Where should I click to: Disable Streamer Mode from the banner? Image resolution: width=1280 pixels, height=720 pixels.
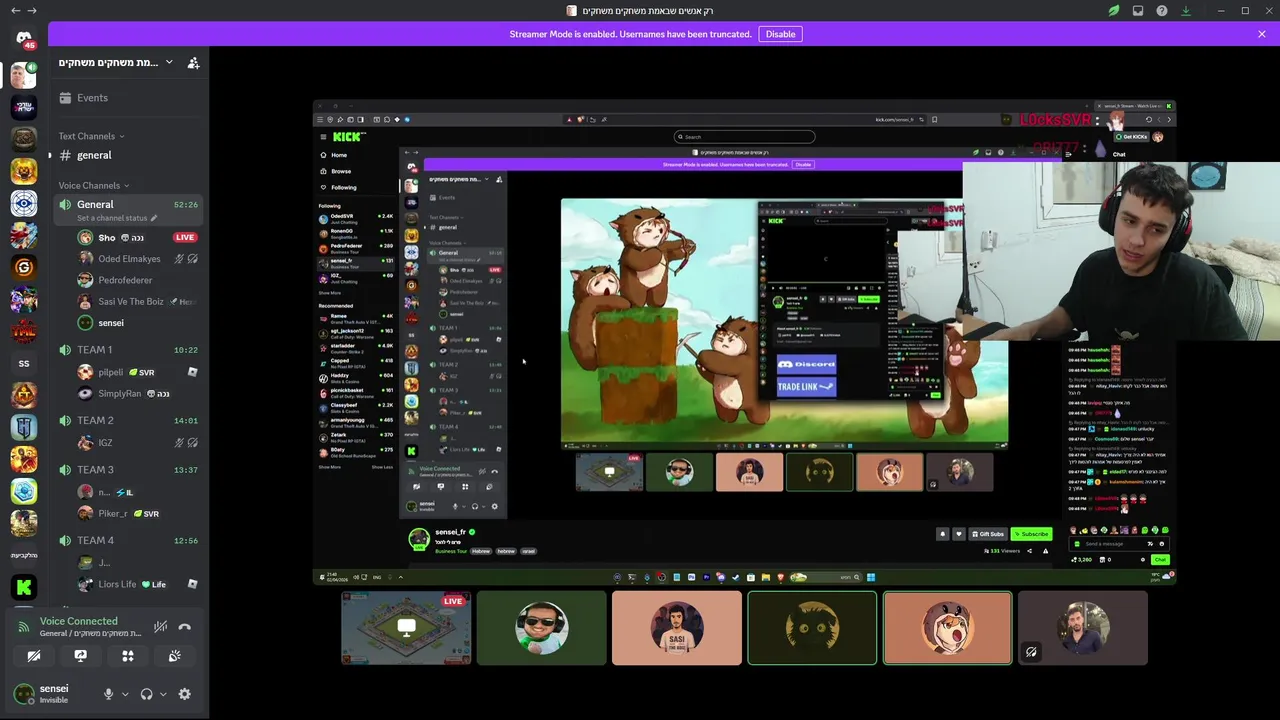pyautogui.click(x=780, y=34)
